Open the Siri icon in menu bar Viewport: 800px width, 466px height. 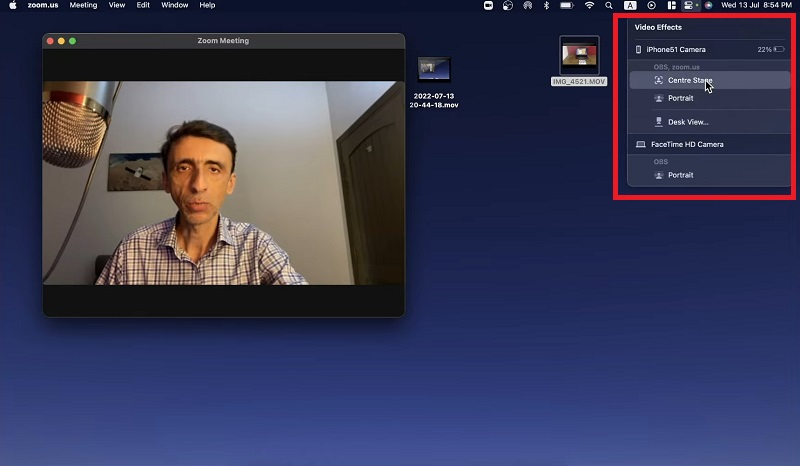(708, 5)
